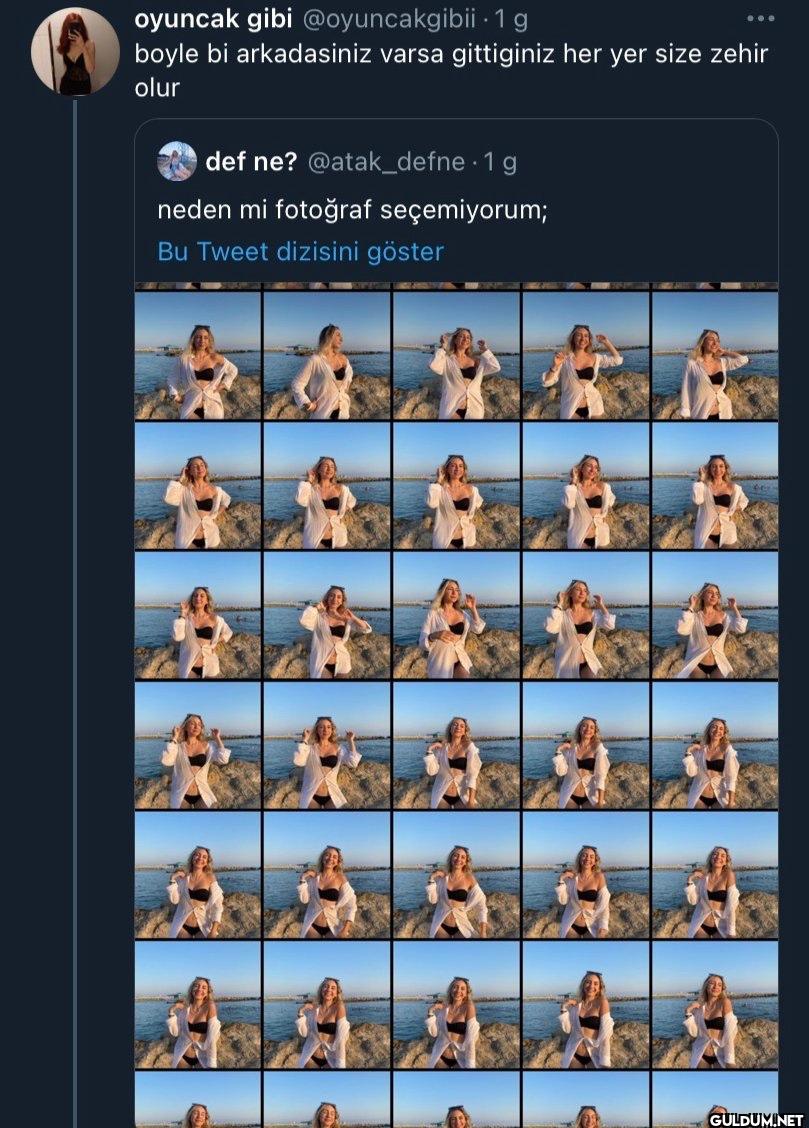Open the "def ne?" display name
The image size is (809, 1128).
click(251, 161)
